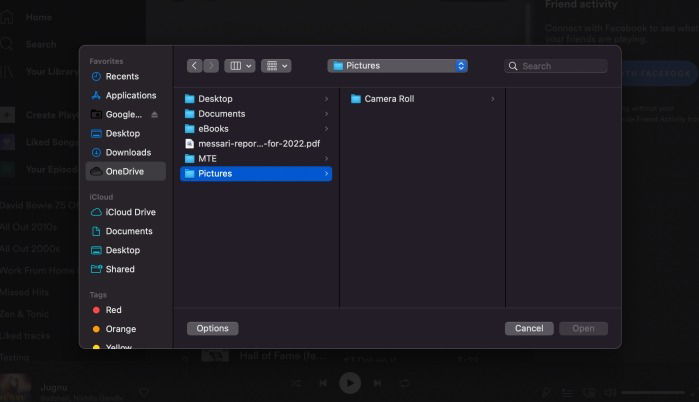699x402 pixels.
Task: Select Applications in the sidebar
Action: click(126, 95)
